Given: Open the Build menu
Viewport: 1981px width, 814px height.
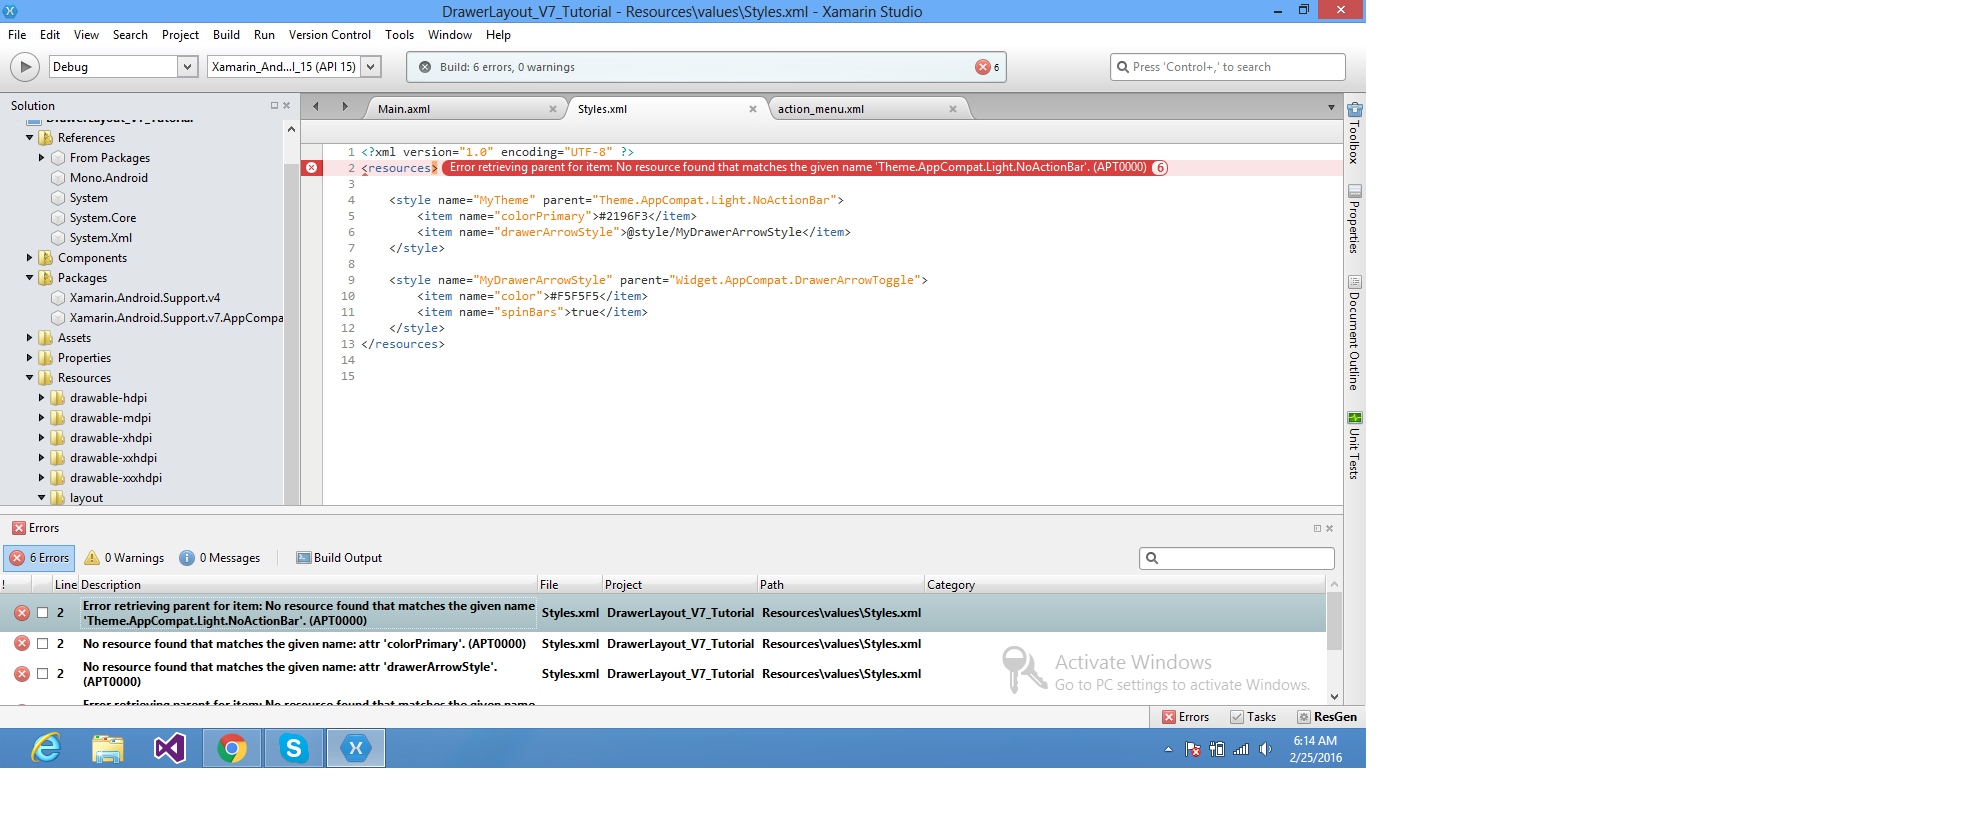Looking at the screenshot, I should [x=226, y=35].
